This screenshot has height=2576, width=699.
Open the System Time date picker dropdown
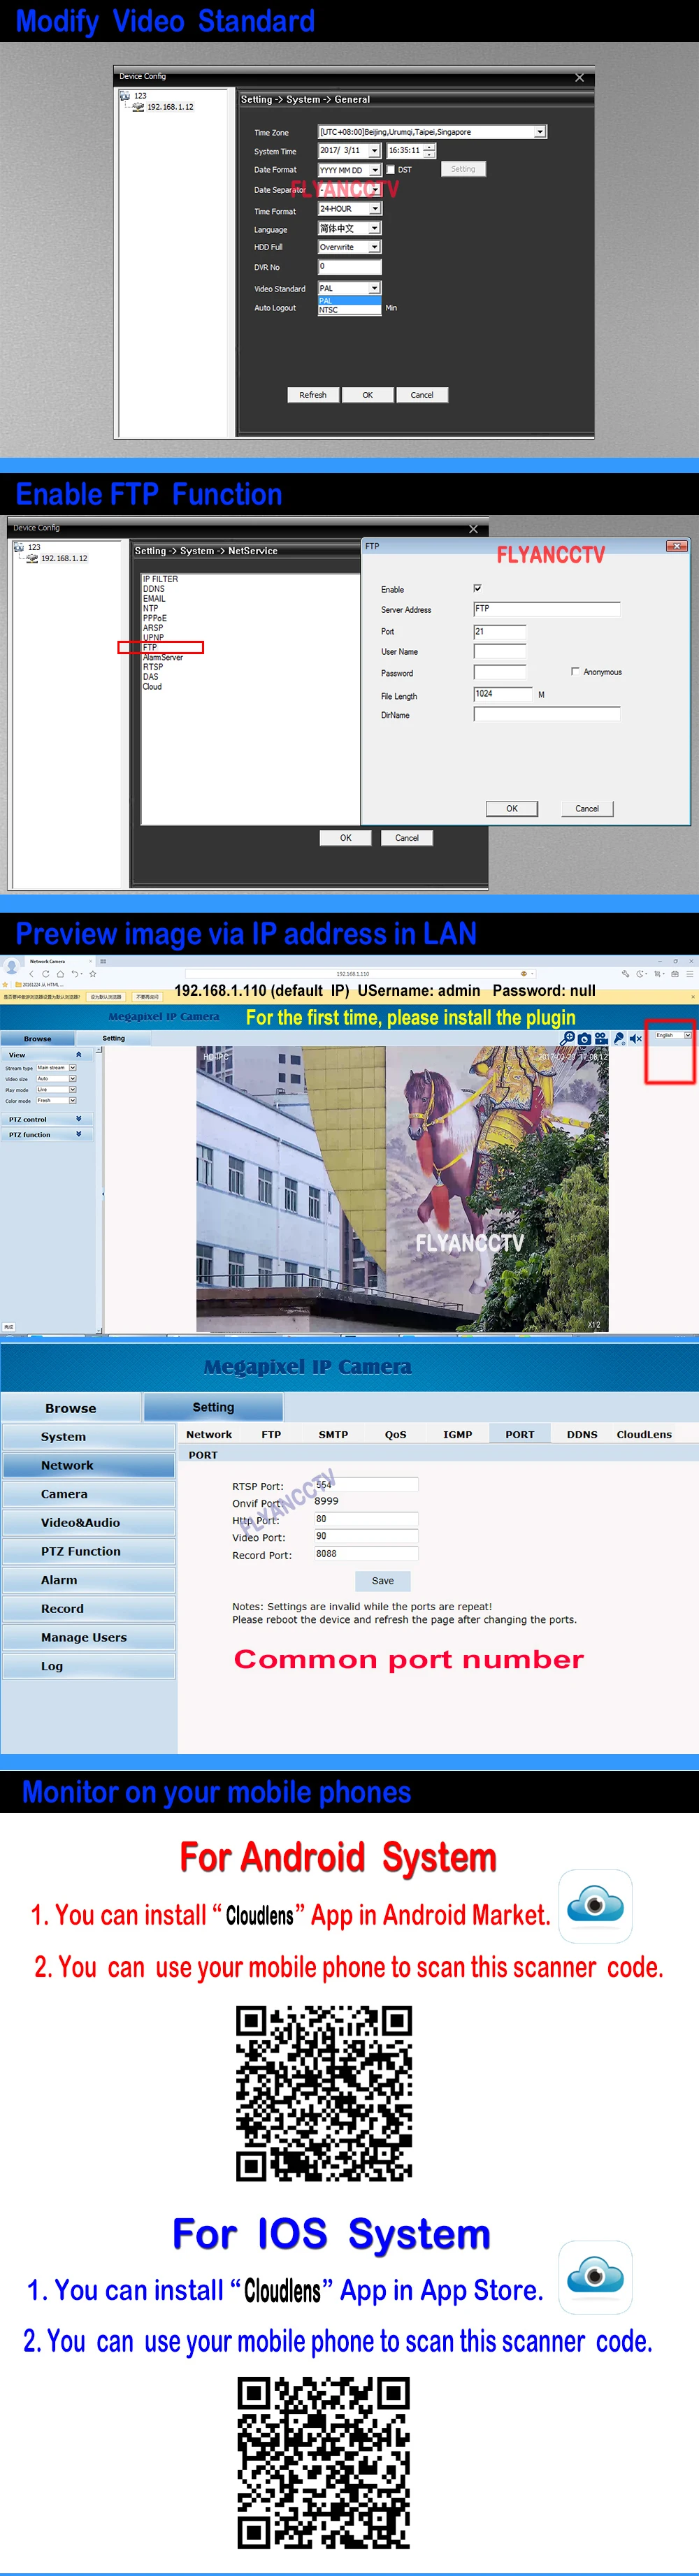(375, 151)
